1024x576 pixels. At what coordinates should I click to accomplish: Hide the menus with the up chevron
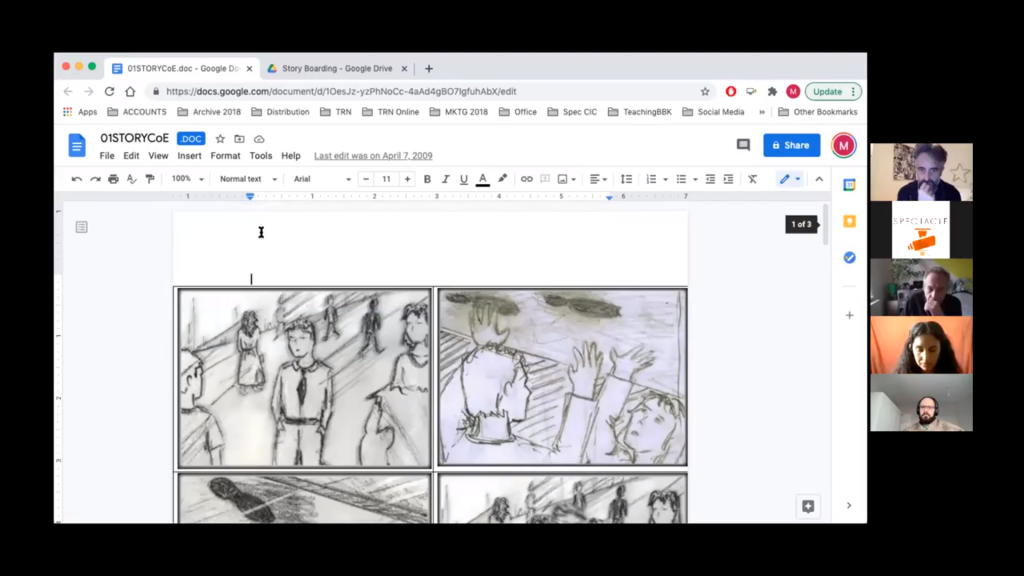pos(819,179)
